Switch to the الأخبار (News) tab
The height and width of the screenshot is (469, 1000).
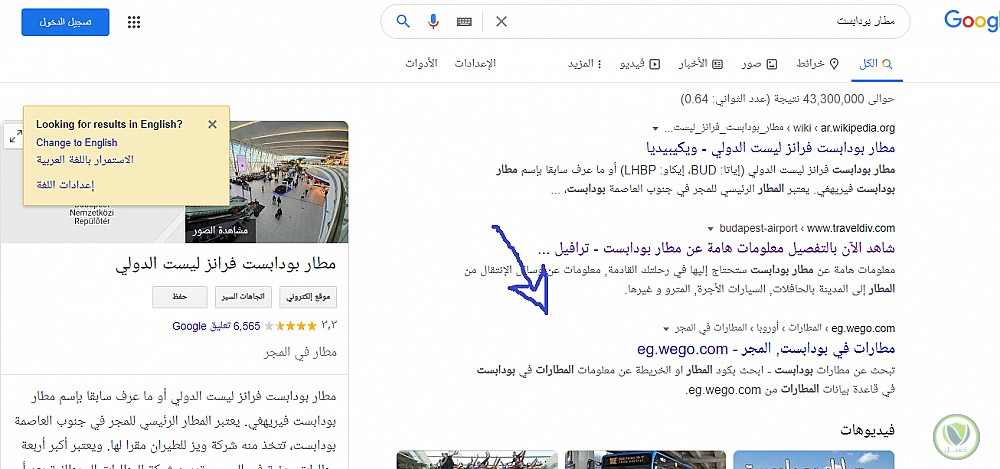[700, 64]
